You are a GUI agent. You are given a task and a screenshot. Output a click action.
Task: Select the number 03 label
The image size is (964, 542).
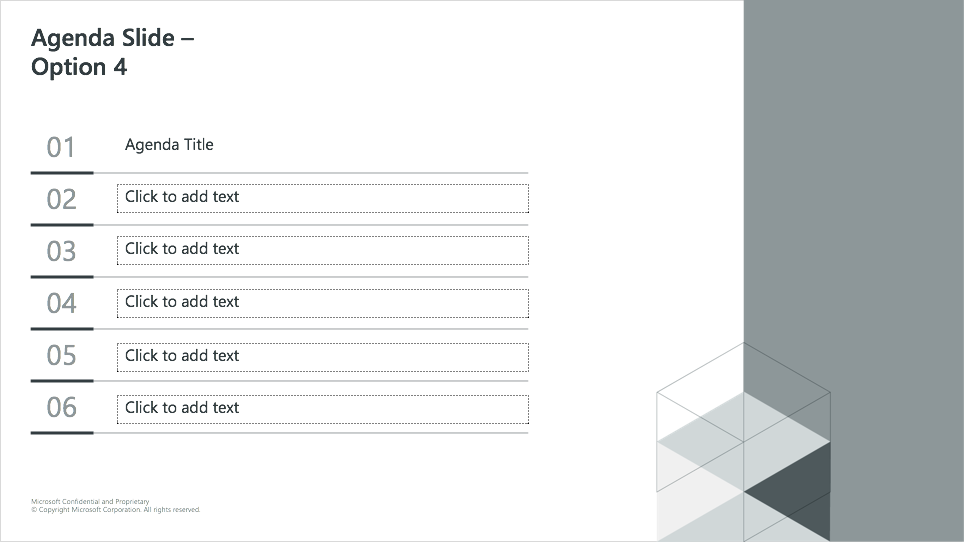click(61, 251)
